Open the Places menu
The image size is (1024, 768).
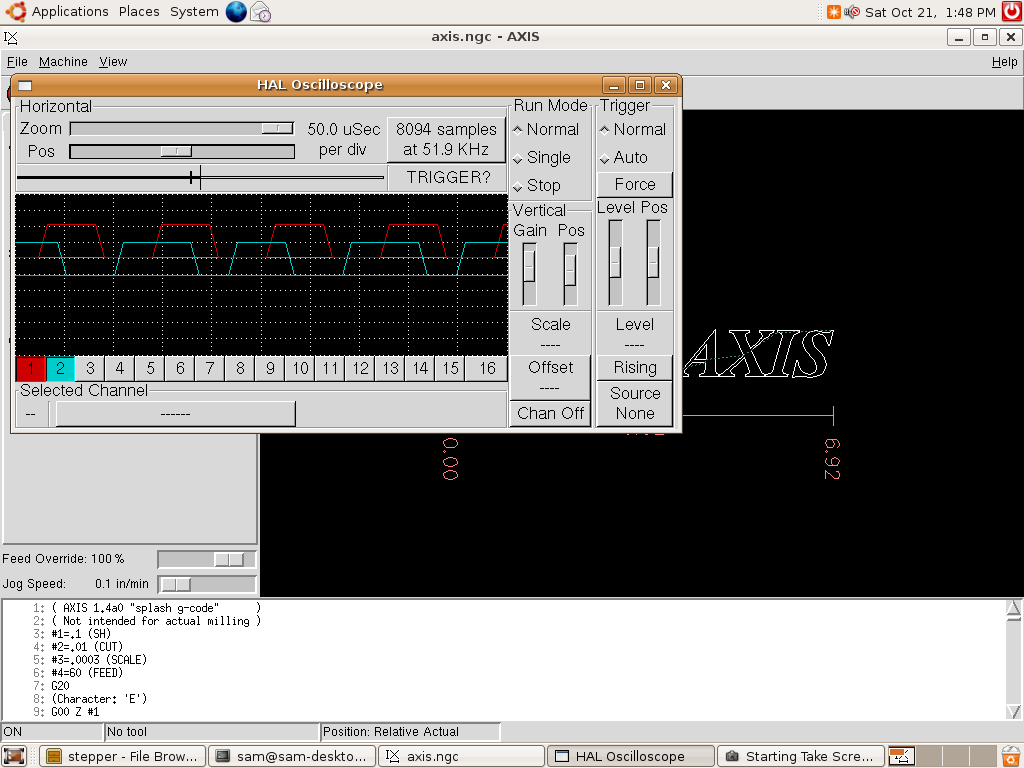pyautogui.click(x=139, y=12)
